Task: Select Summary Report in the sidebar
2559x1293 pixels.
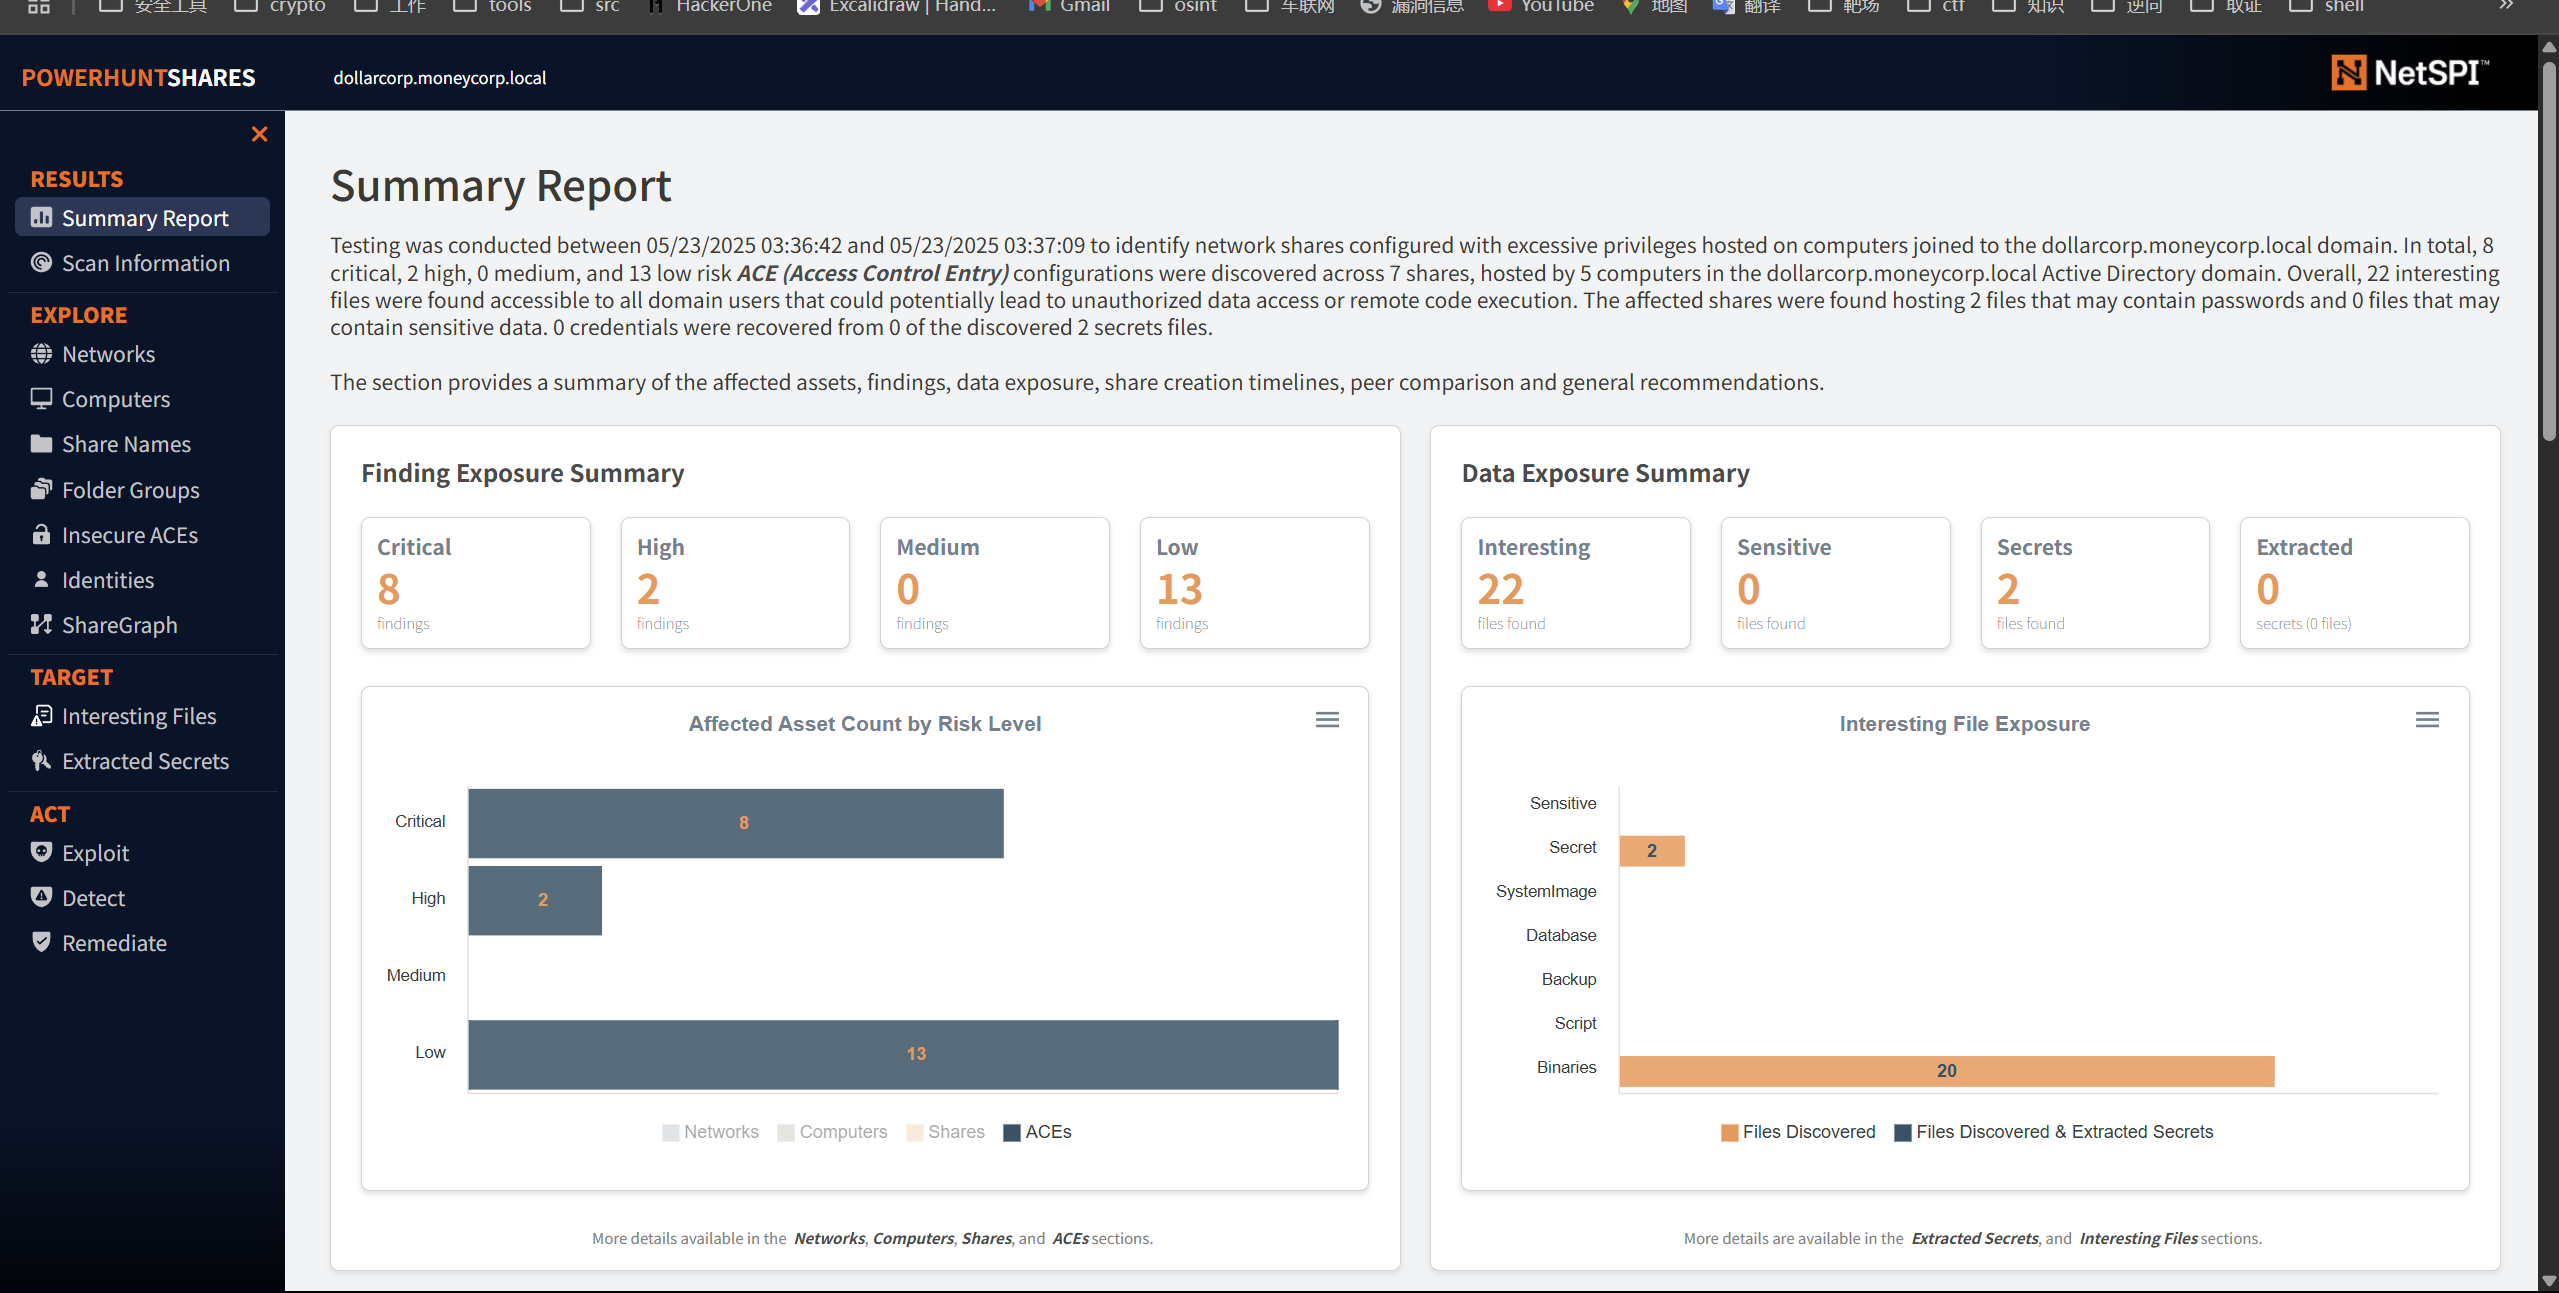Action: tap(143, 217)
